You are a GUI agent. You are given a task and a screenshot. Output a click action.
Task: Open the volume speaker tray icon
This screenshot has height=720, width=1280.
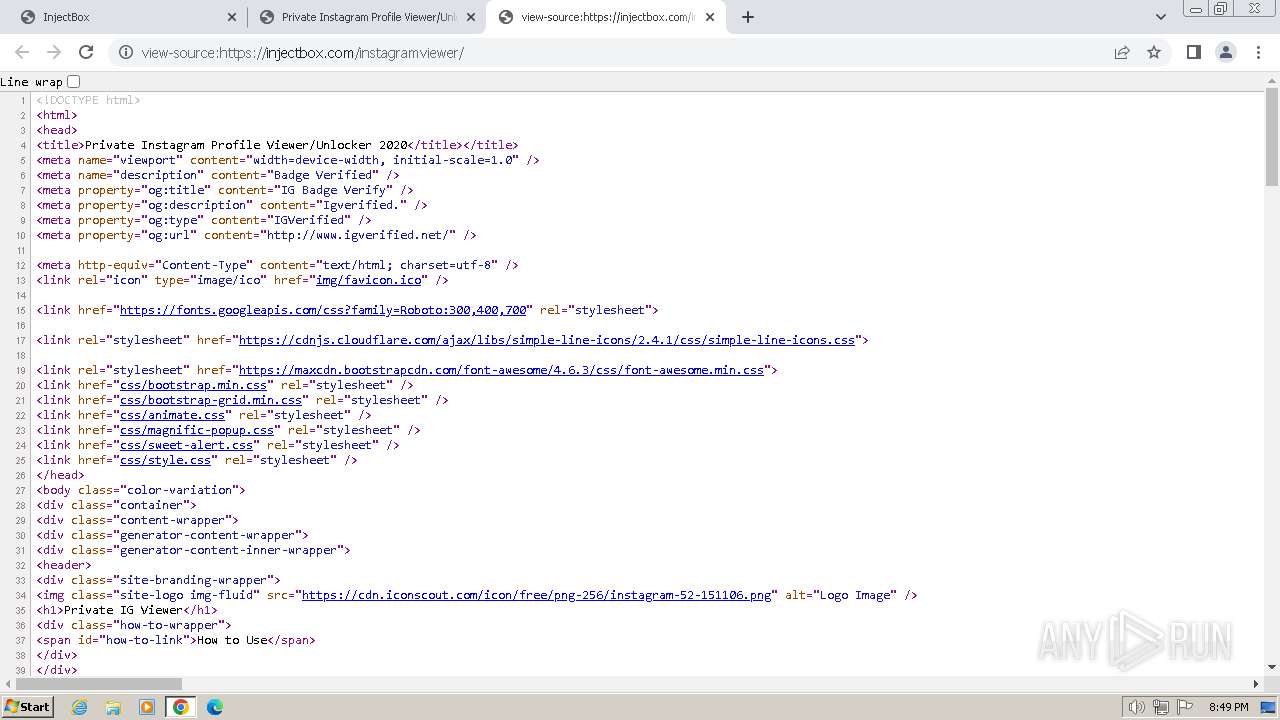pyautogui.click(x=1137, y=707)
